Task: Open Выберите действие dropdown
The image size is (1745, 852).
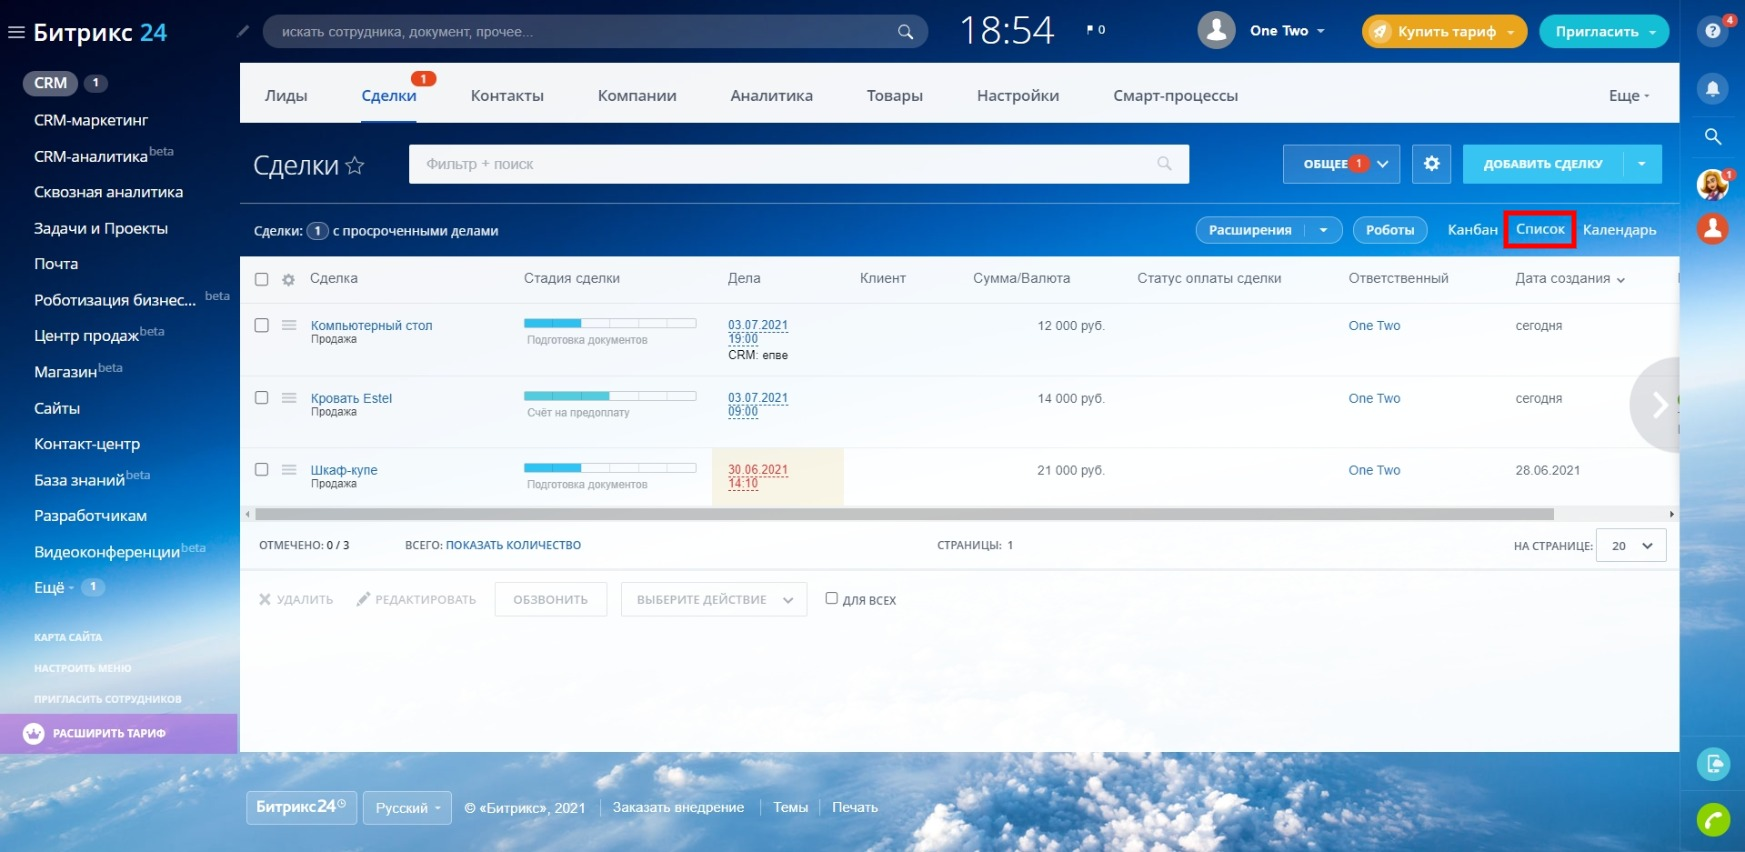Action: 714,600
